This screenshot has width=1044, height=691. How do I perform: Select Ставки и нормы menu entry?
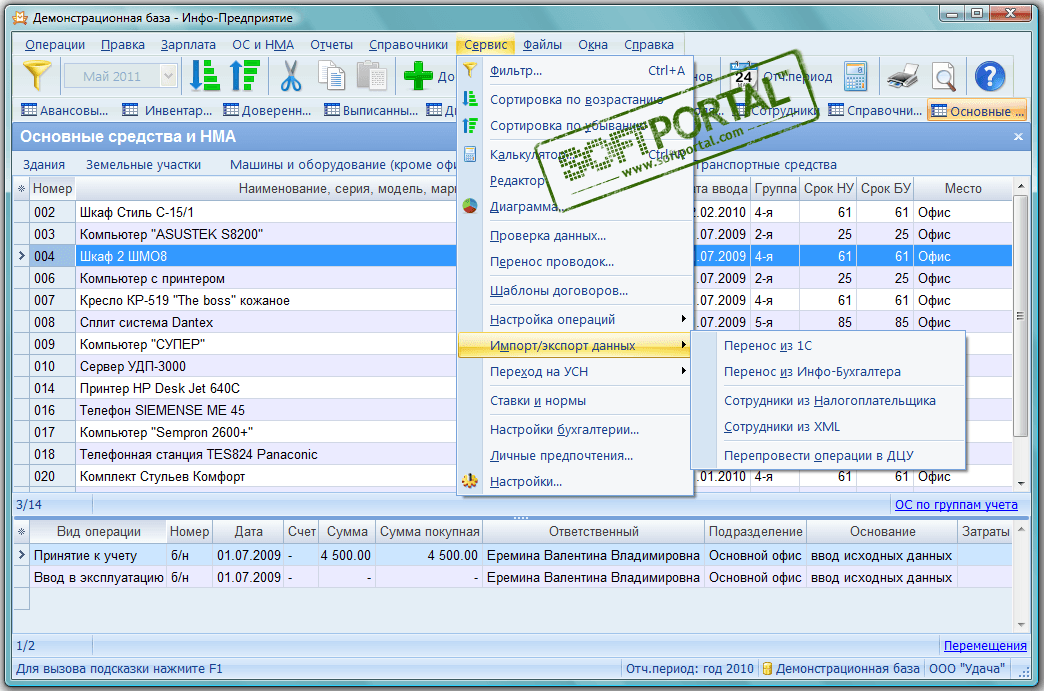tap(575, 401)
